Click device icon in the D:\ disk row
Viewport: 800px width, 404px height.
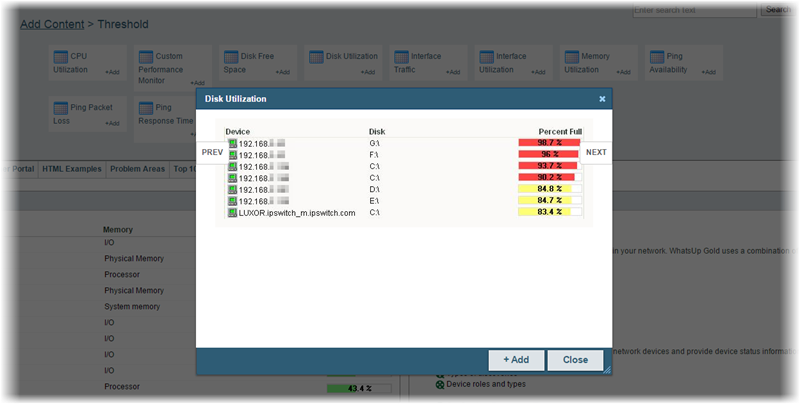(x=233, y=190)
